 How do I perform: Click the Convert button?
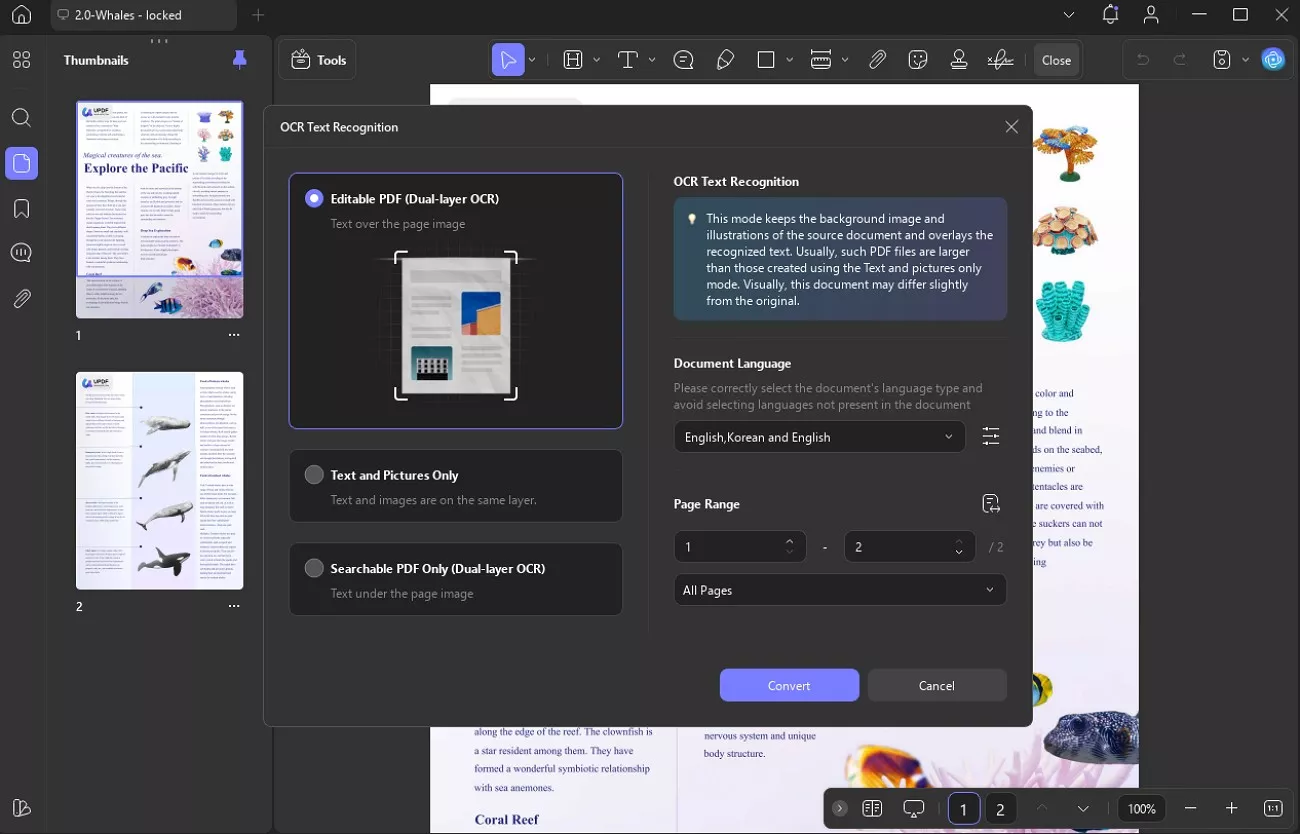(x=789, y=685)
